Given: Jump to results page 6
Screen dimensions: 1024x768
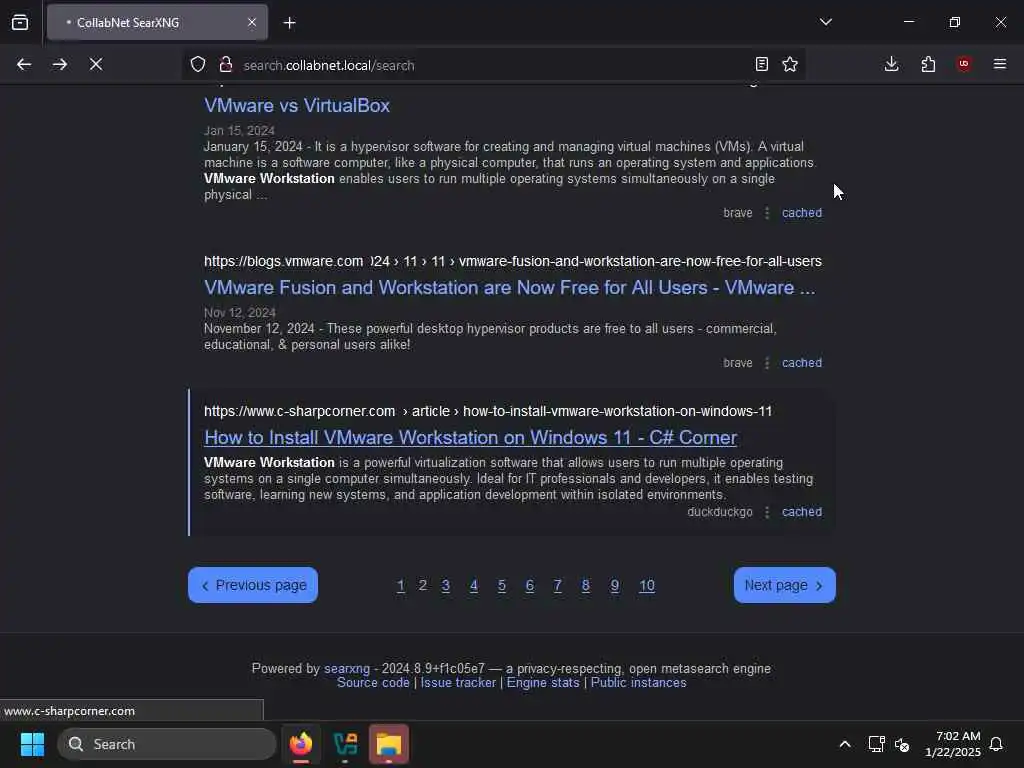Looking at the screenshot, I should pos(530,585).
